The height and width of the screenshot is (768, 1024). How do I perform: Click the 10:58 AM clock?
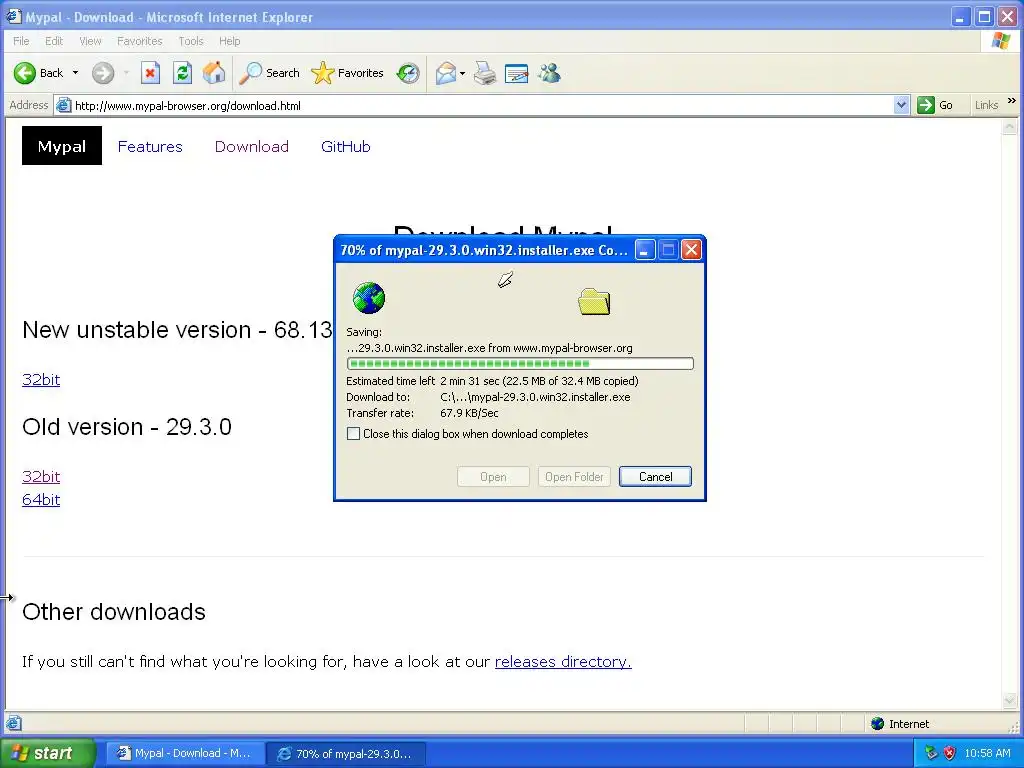coord(987,753)
